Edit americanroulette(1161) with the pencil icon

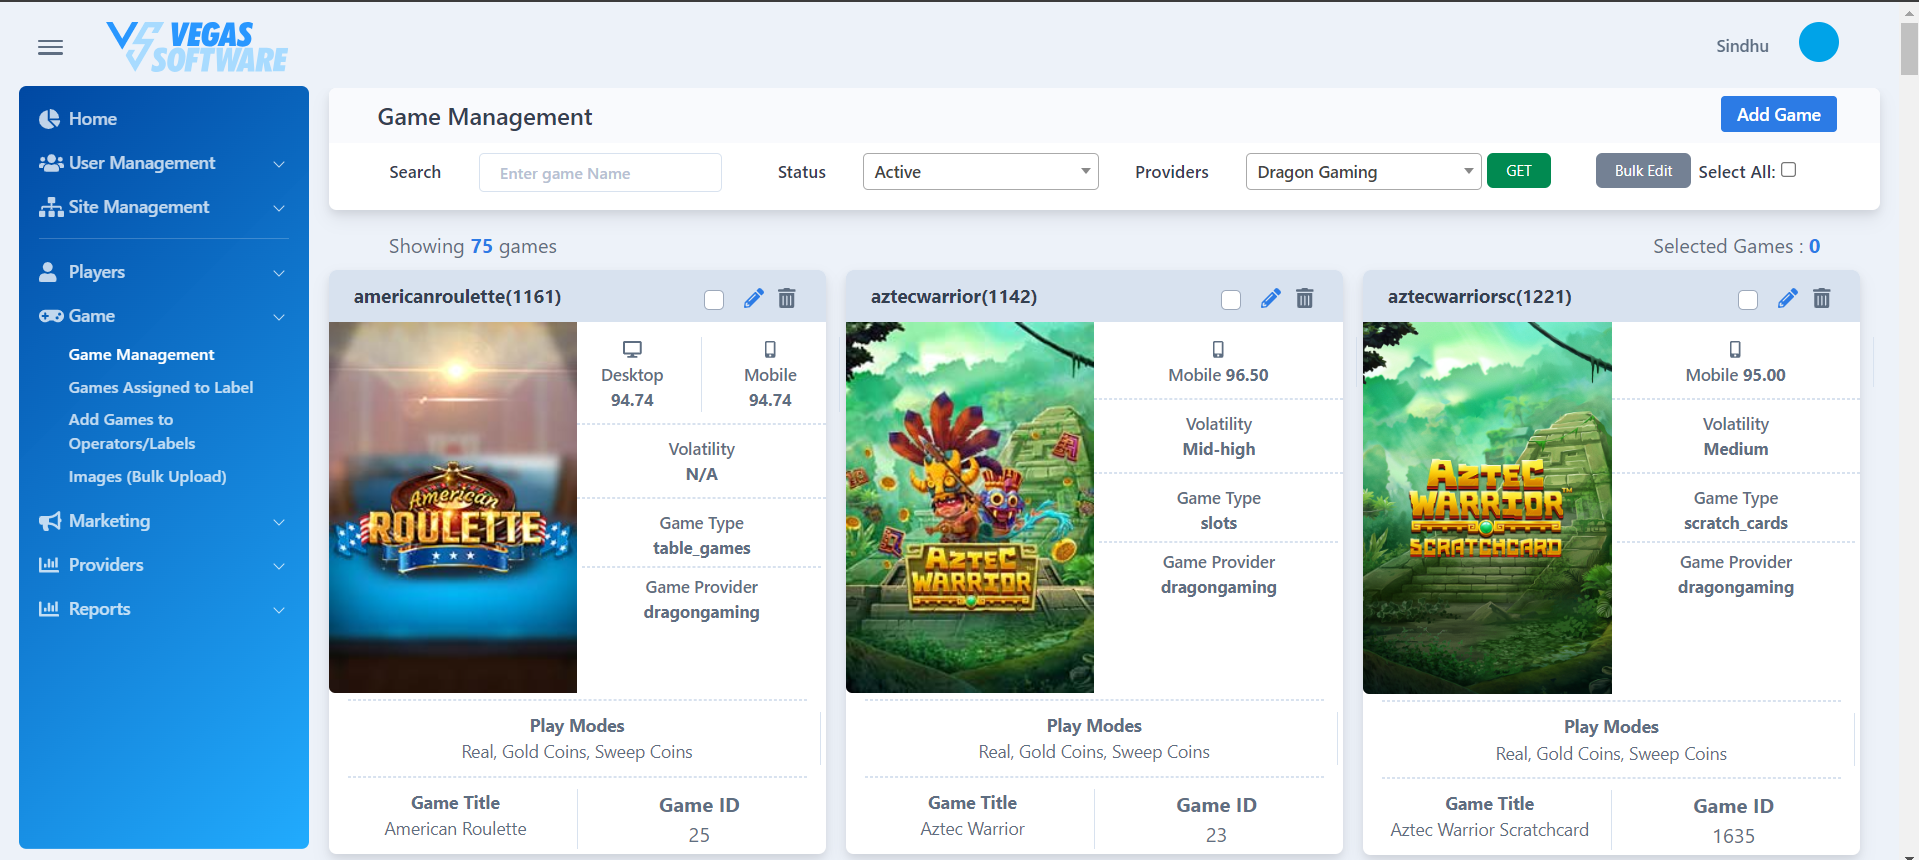[x=754, y=298]
